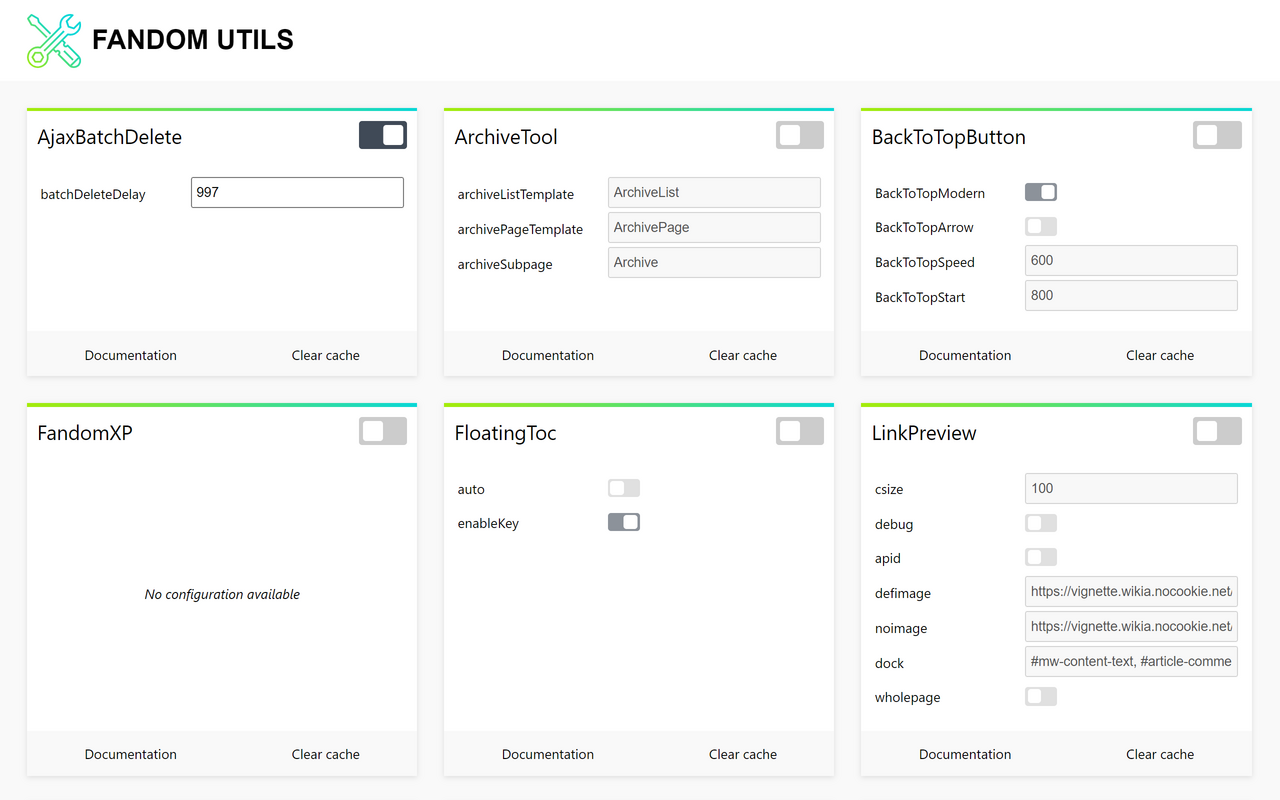Click the 'No configuration available' message
The image size is (1280, 800).
click(x=222, y=594)
